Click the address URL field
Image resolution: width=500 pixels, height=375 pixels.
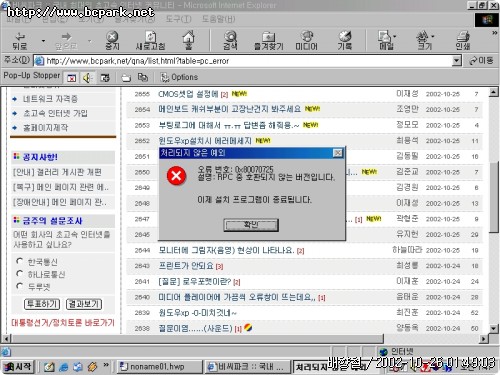tap(247, 61)
